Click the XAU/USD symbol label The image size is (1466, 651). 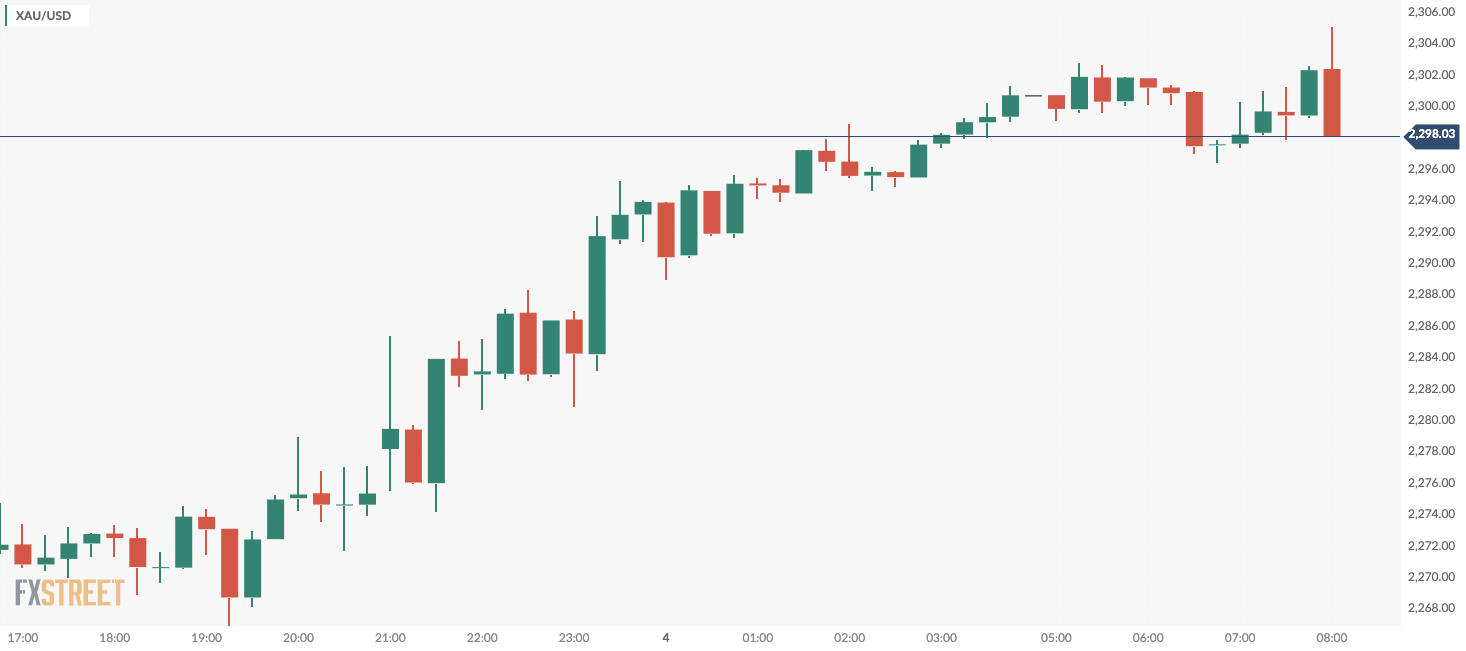(43, 16)
